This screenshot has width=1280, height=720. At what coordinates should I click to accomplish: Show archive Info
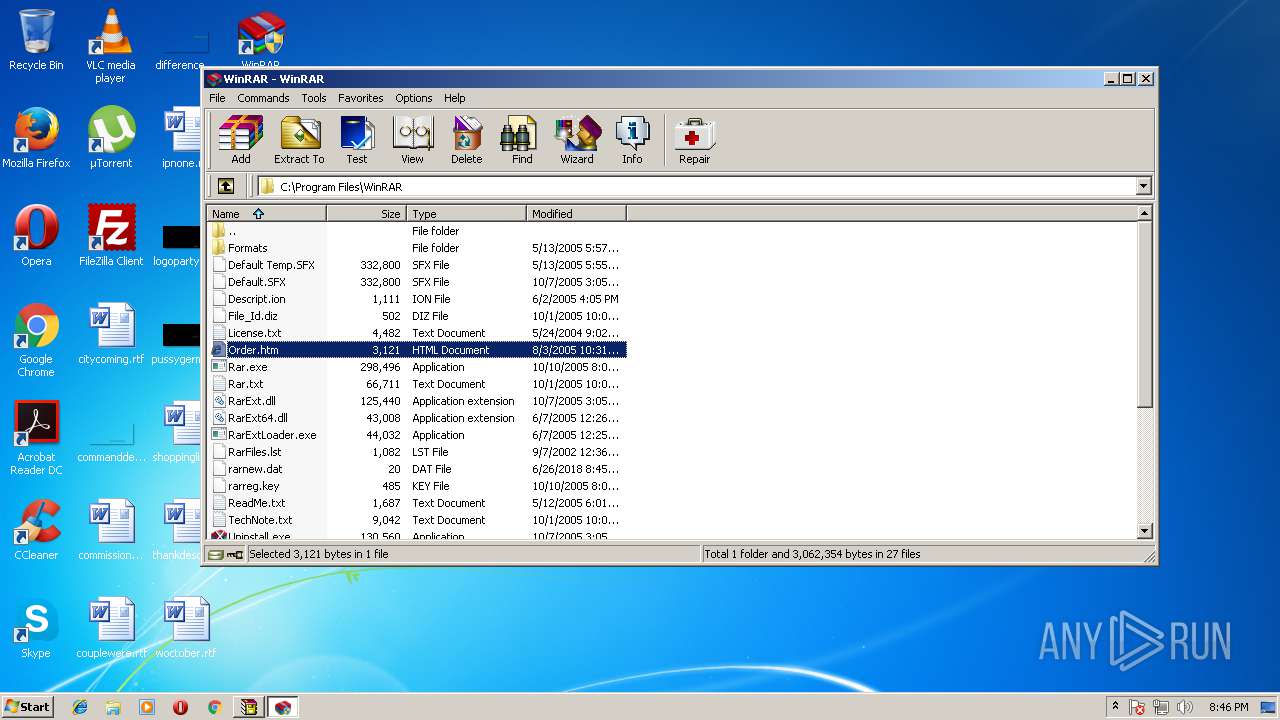click(x=632, y=140)
